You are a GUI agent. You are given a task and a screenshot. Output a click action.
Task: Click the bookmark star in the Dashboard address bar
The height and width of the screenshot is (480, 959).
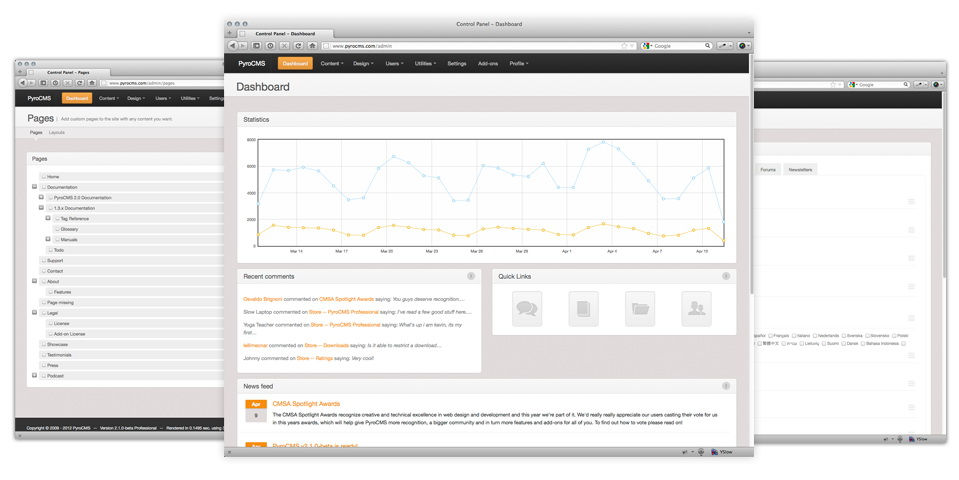pos(624,46)
